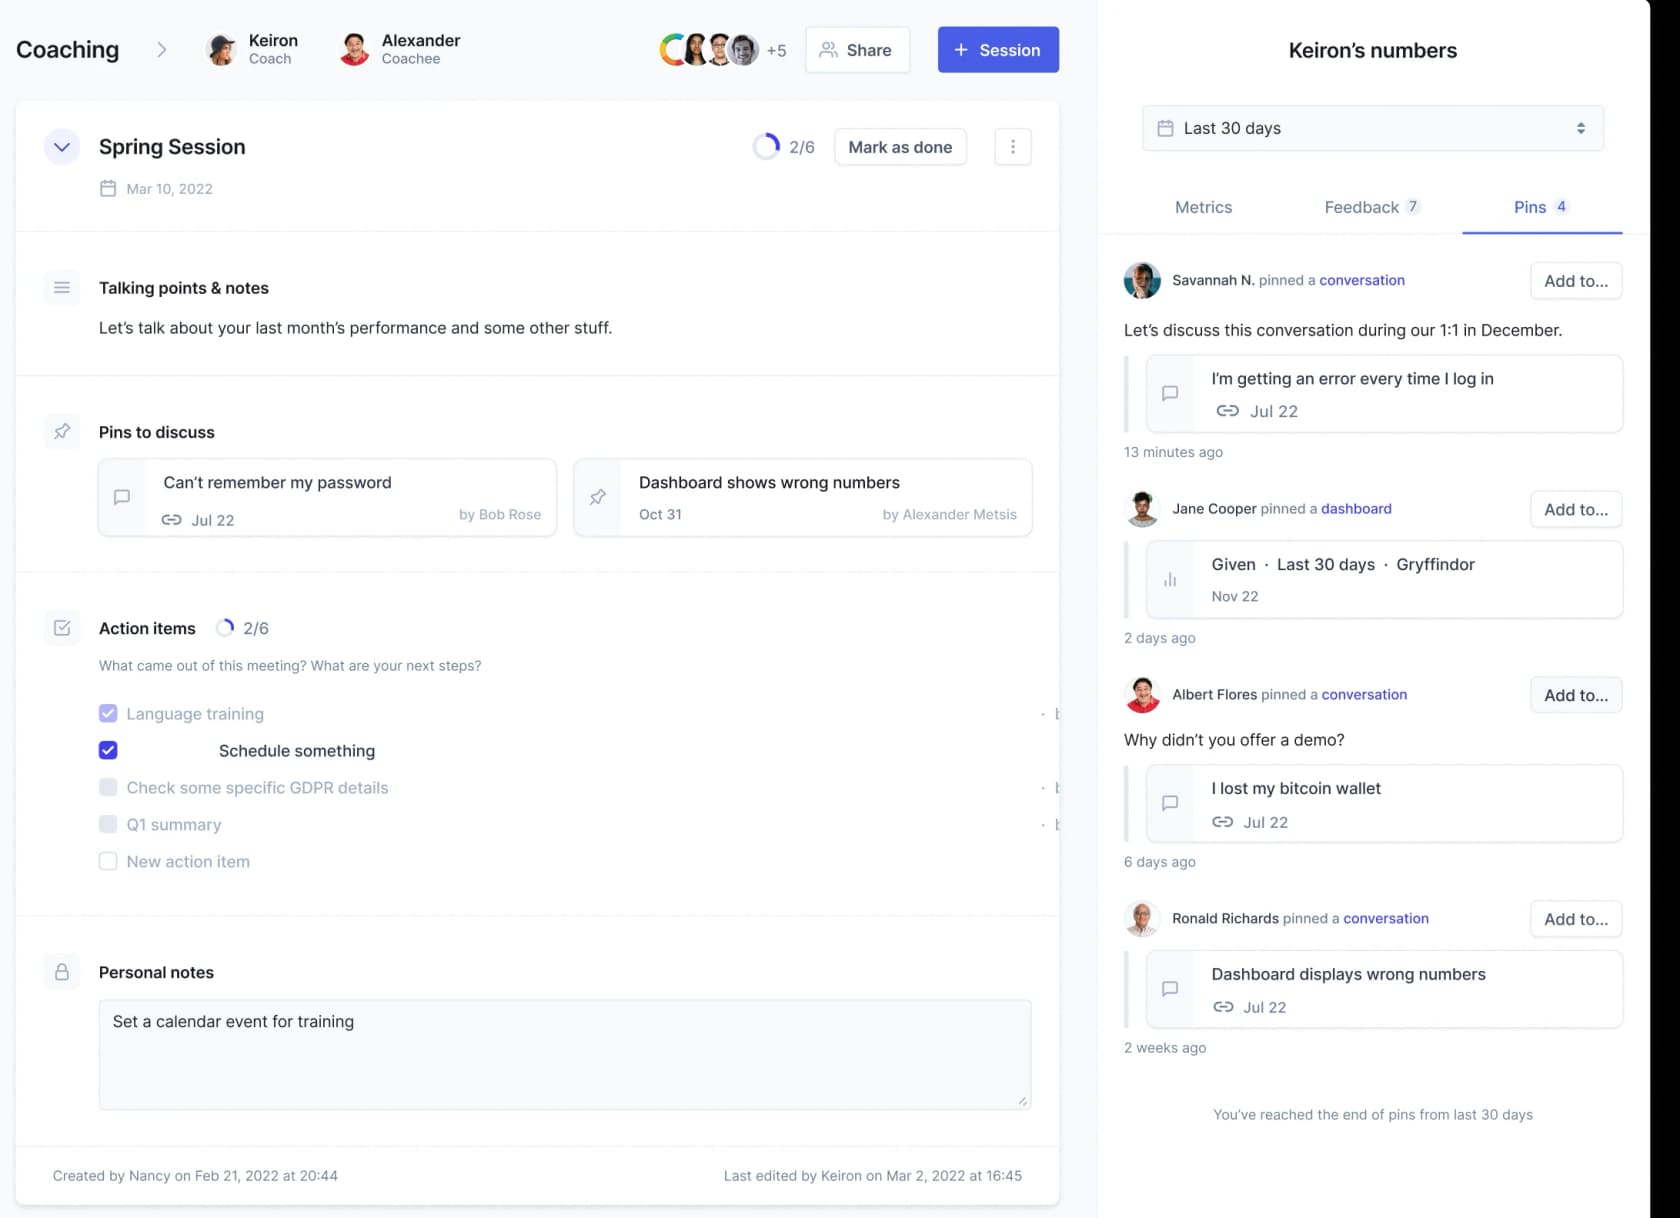Click the Action items 2/6 progress ring
Image resolution: width=1680 pixels, height=1218 pixels.
tap(225, 628)
